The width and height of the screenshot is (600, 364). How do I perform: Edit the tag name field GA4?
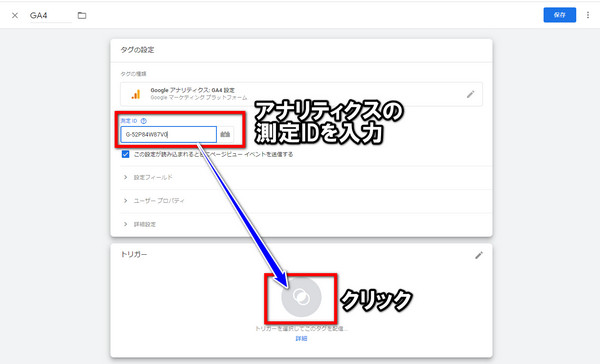pos(51,16)
